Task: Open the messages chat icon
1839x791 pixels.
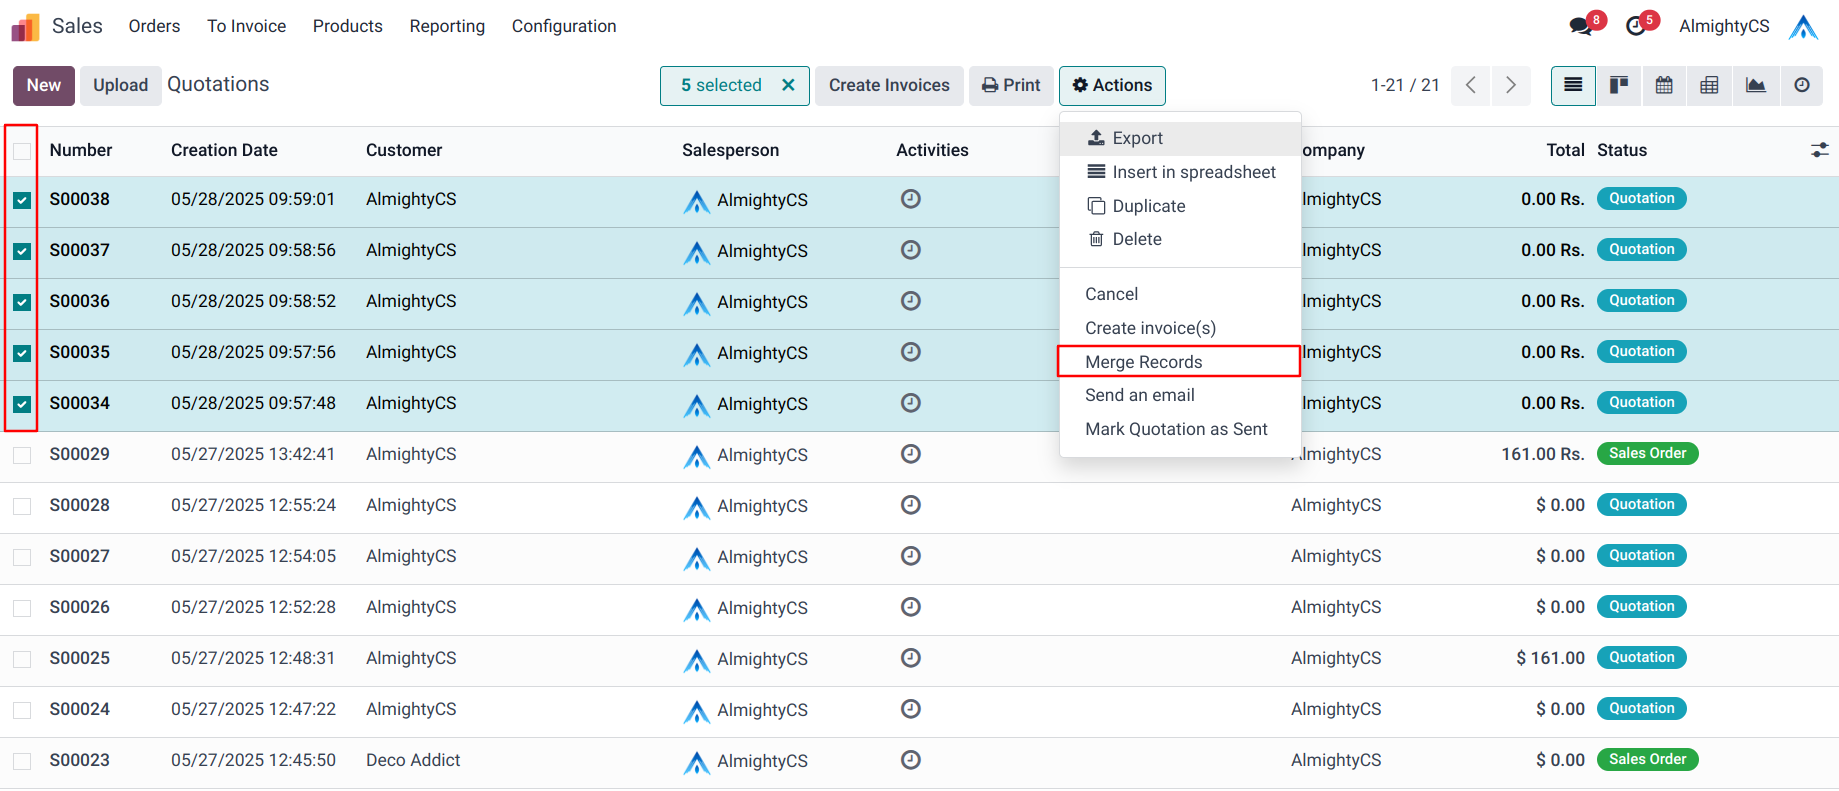Action: click(1581, 26)
